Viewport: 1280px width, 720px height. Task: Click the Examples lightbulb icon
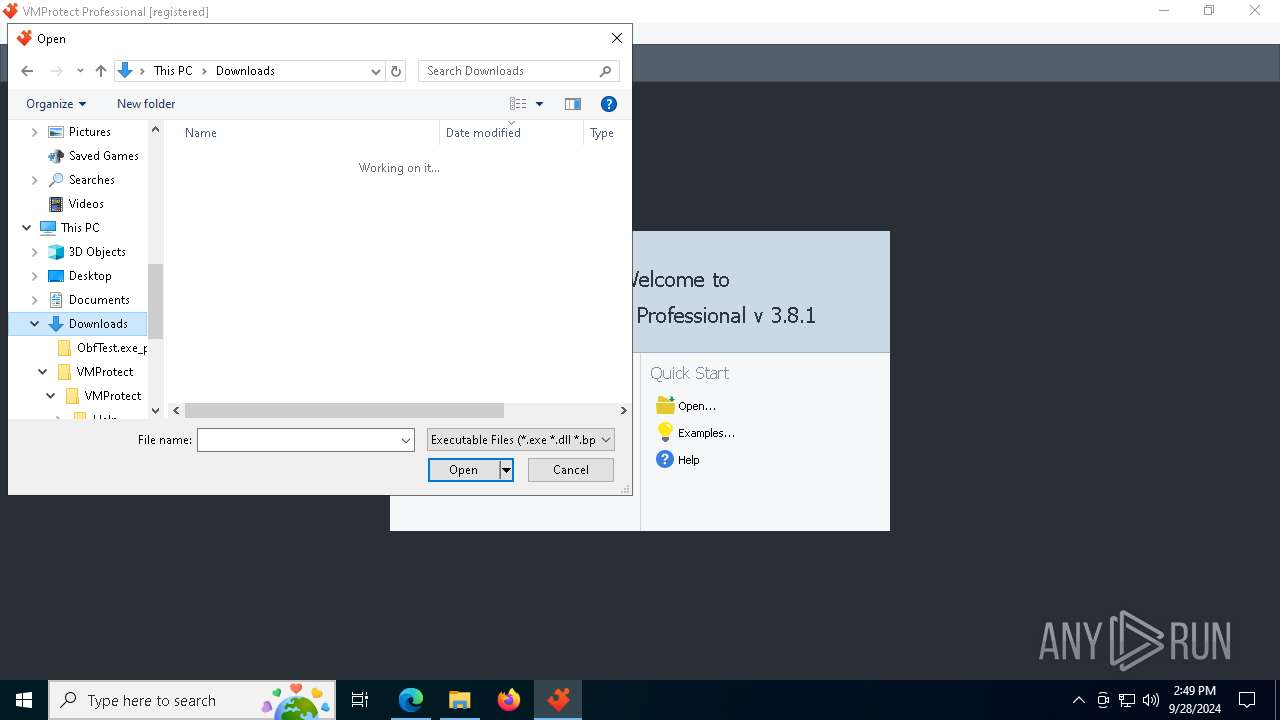point(665,432)
